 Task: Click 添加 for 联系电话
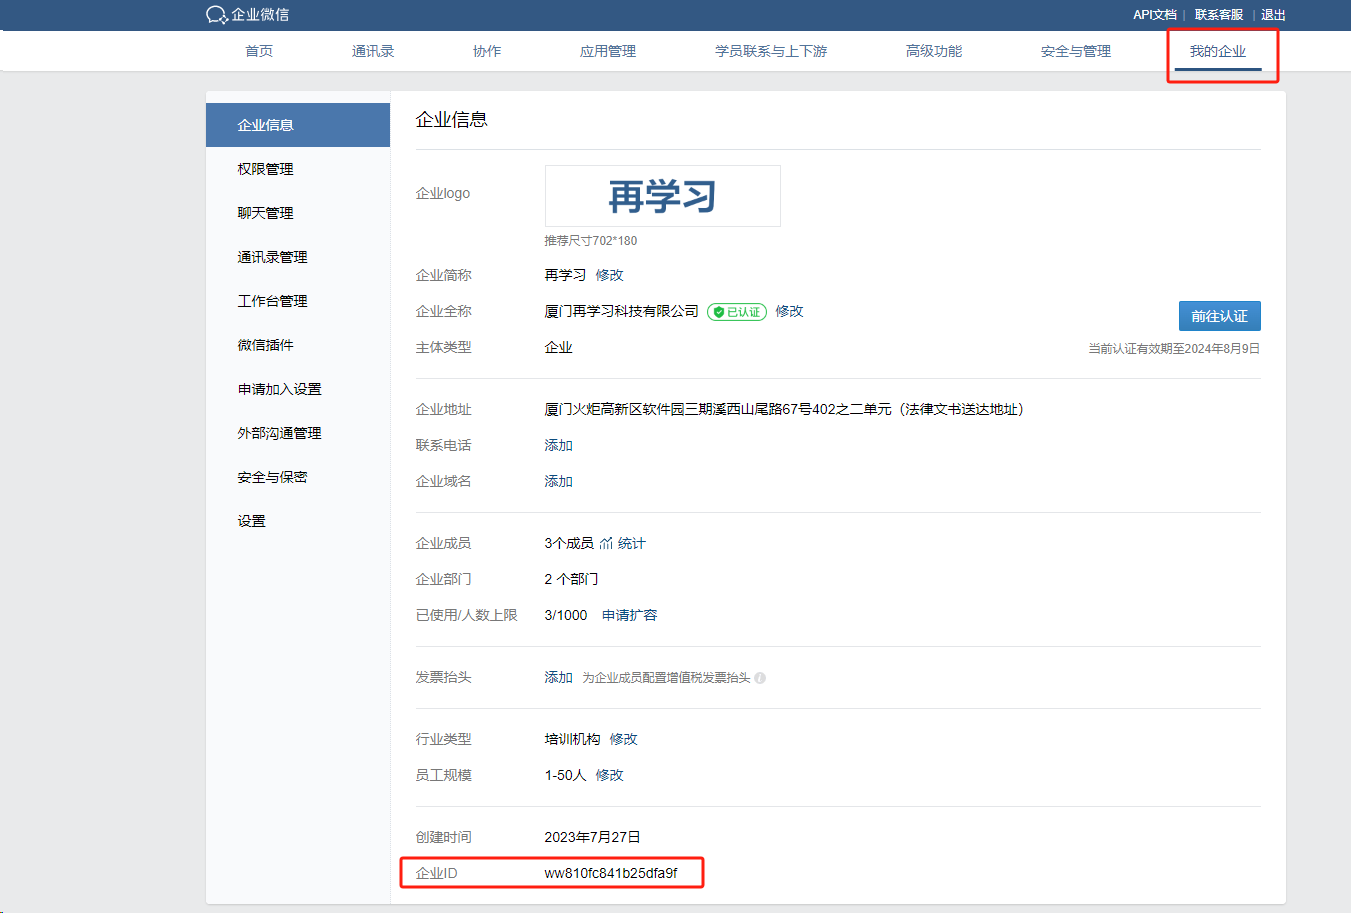pos(558,445)
